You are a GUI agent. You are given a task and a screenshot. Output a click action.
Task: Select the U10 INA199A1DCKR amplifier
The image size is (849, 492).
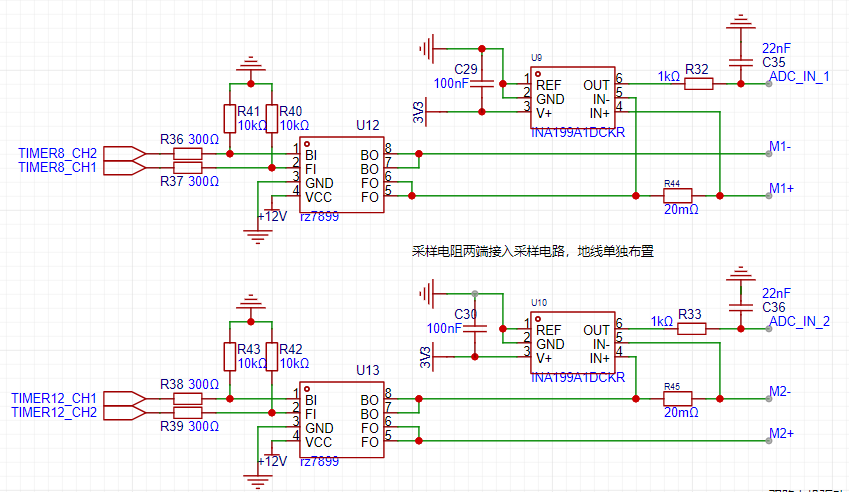[x=573, y=343]
